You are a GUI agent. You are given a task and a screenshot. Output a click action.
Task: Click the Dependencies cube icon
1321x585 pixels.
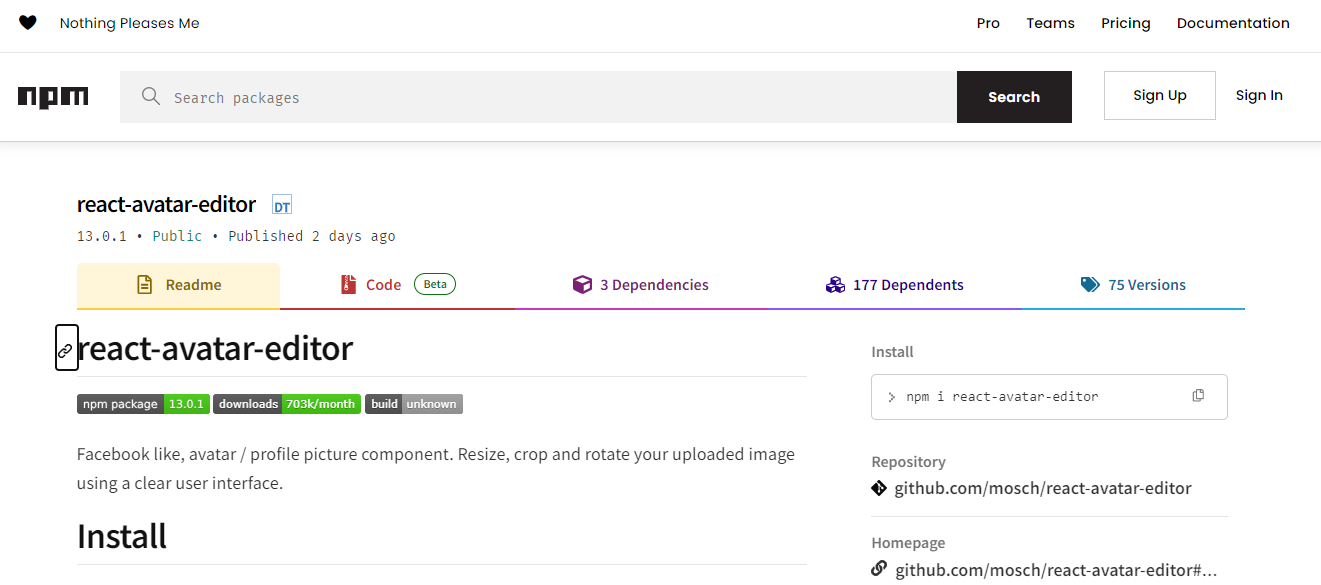pos(582,285)
